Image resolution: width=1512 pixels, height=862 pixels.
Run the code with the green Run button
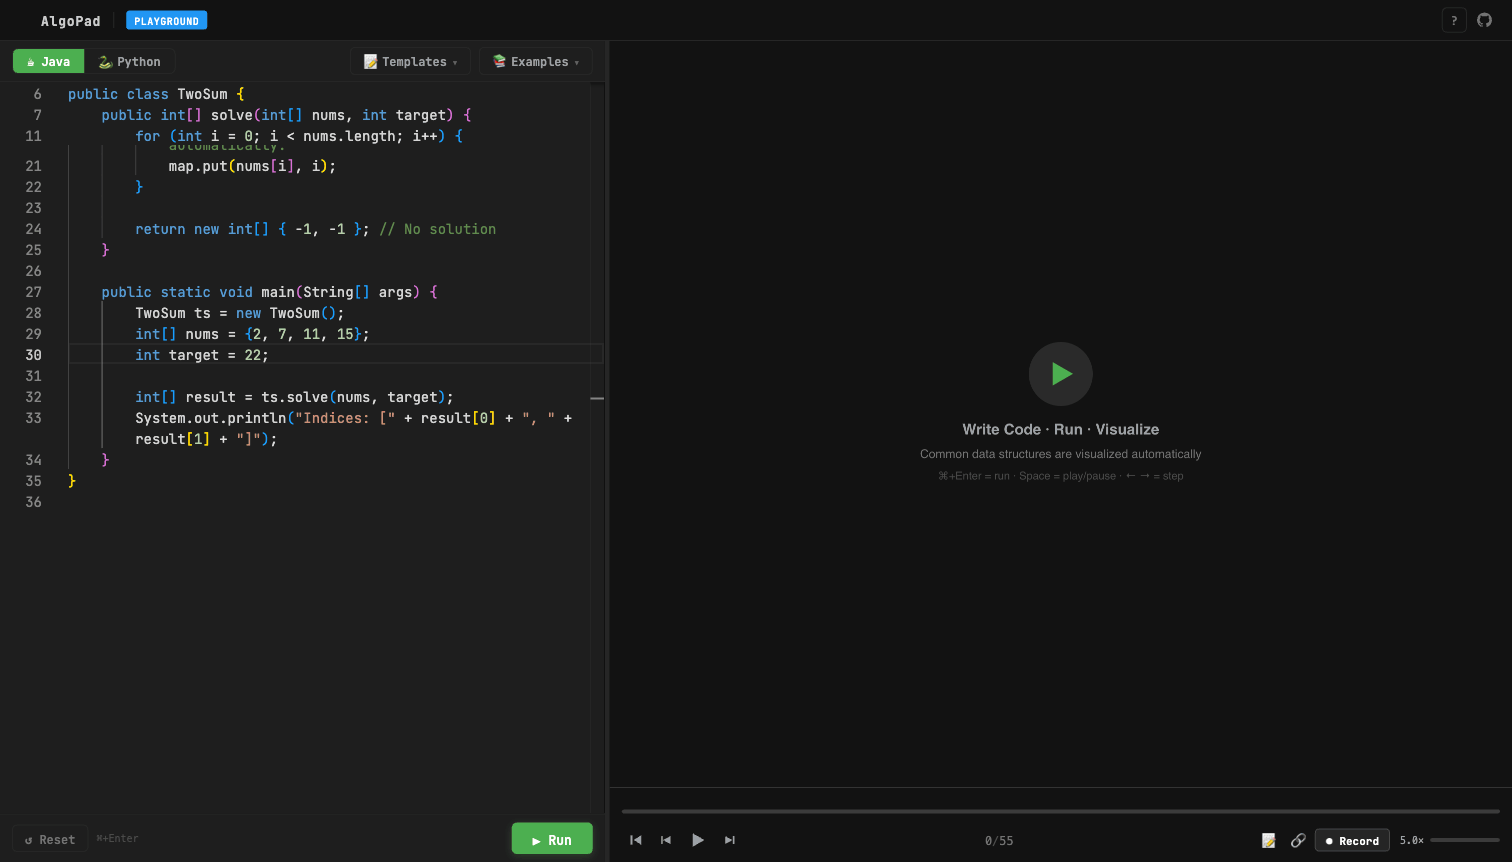tap(552, 839)
